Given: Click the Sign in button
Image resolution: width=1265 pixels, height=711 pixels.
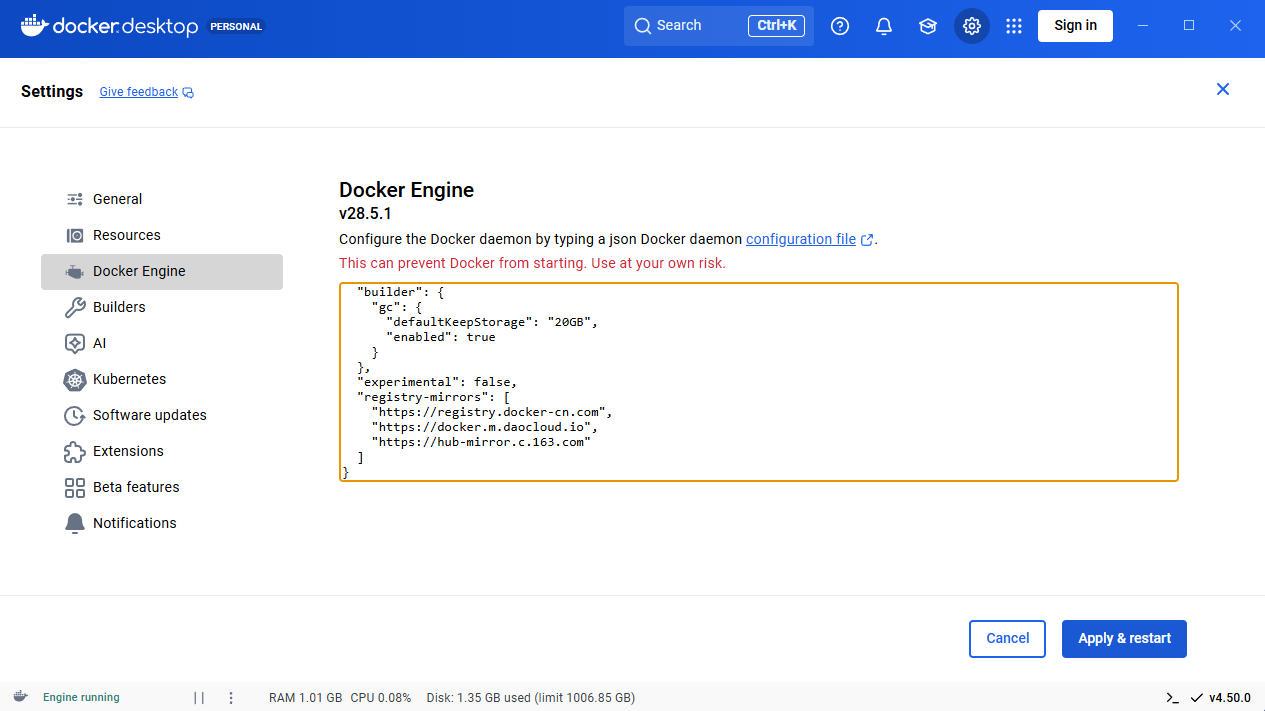Looking at the screenshot, I should click(x=1075, y=26).
